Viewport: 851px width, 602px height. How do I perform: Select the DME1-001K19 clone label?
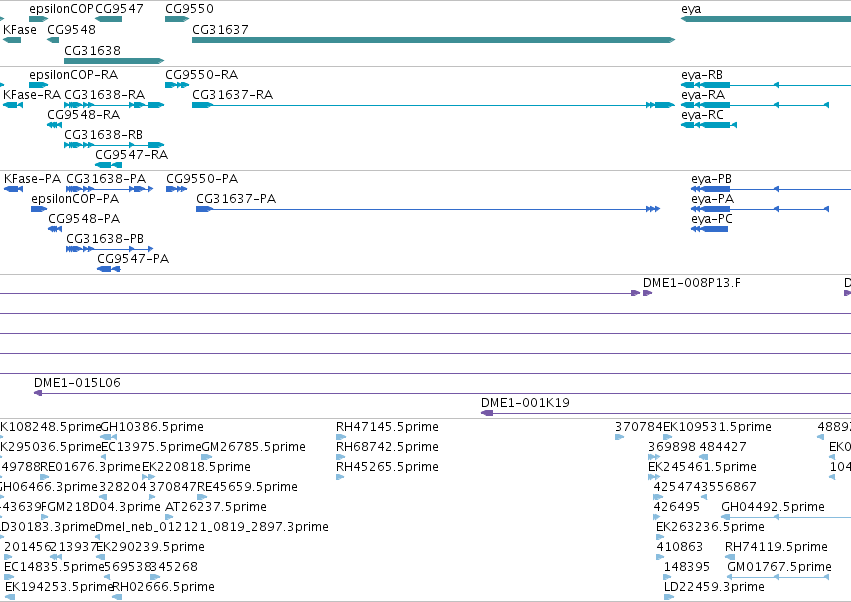[x=525, y=403]
